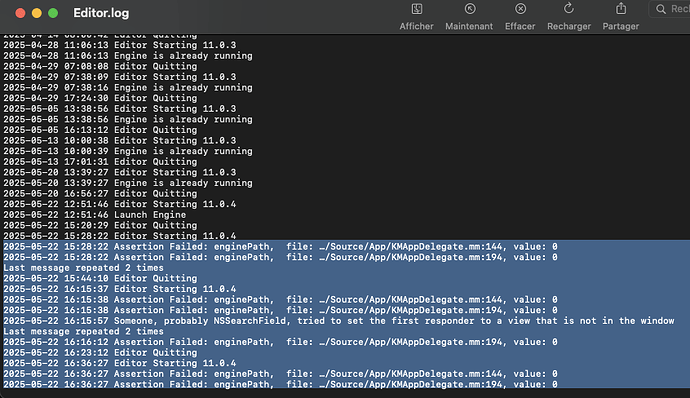This screenshot has width=690, height=398.
Task: Select the NSSearchField first responder log line
Action: (338, 321)
